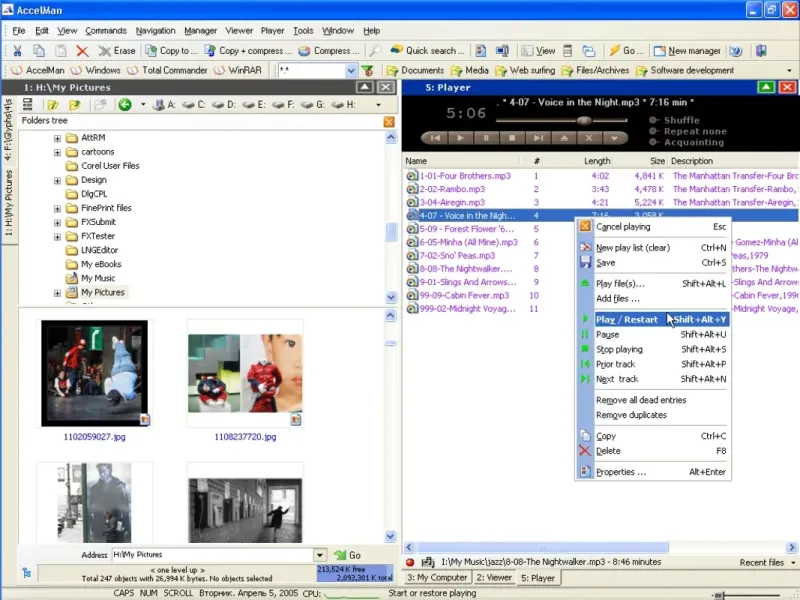
Task: Click the player's eject button
Action: pos(562,138)
